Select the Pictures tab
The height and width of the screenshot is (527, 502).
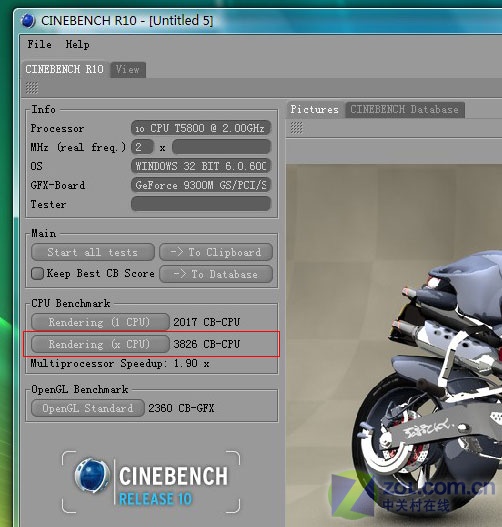click(315, 110)
